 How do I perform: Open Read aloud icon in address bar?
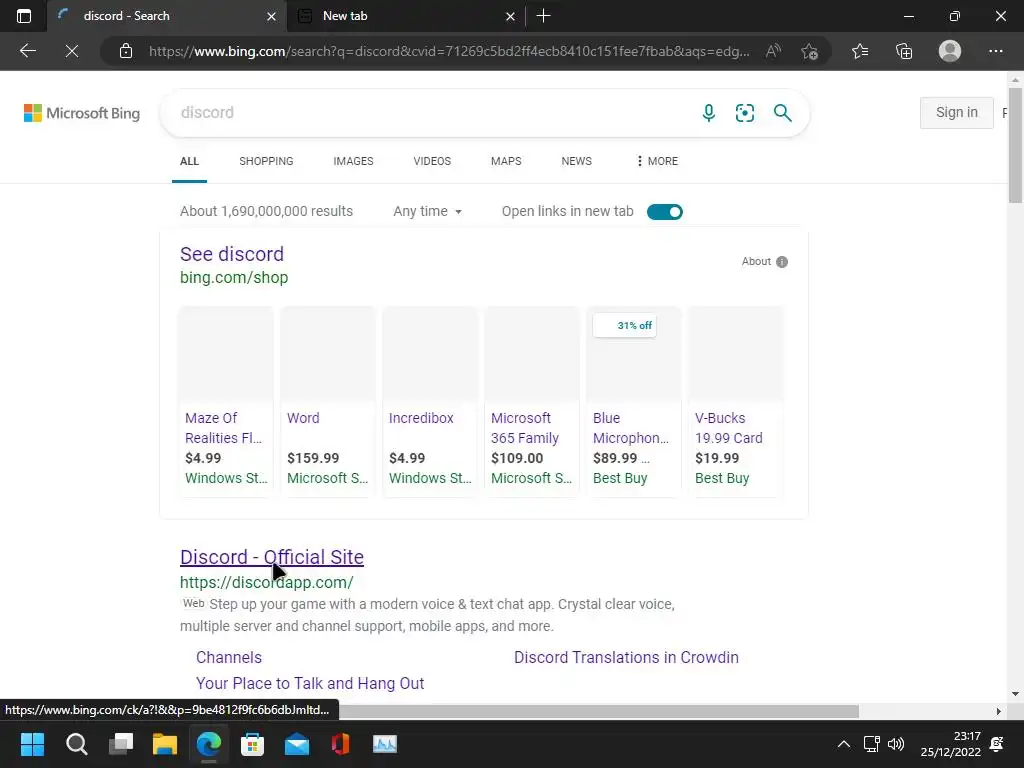[x=773, y=51]
